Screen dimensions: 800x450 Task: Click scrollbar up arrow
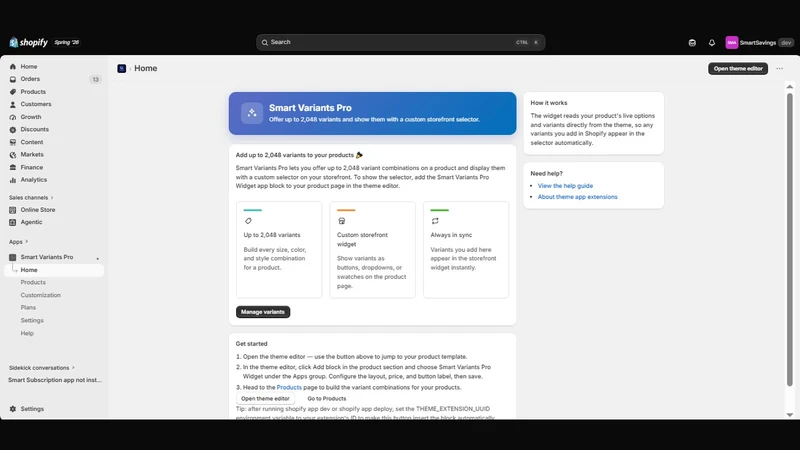(x=789, y=87)
